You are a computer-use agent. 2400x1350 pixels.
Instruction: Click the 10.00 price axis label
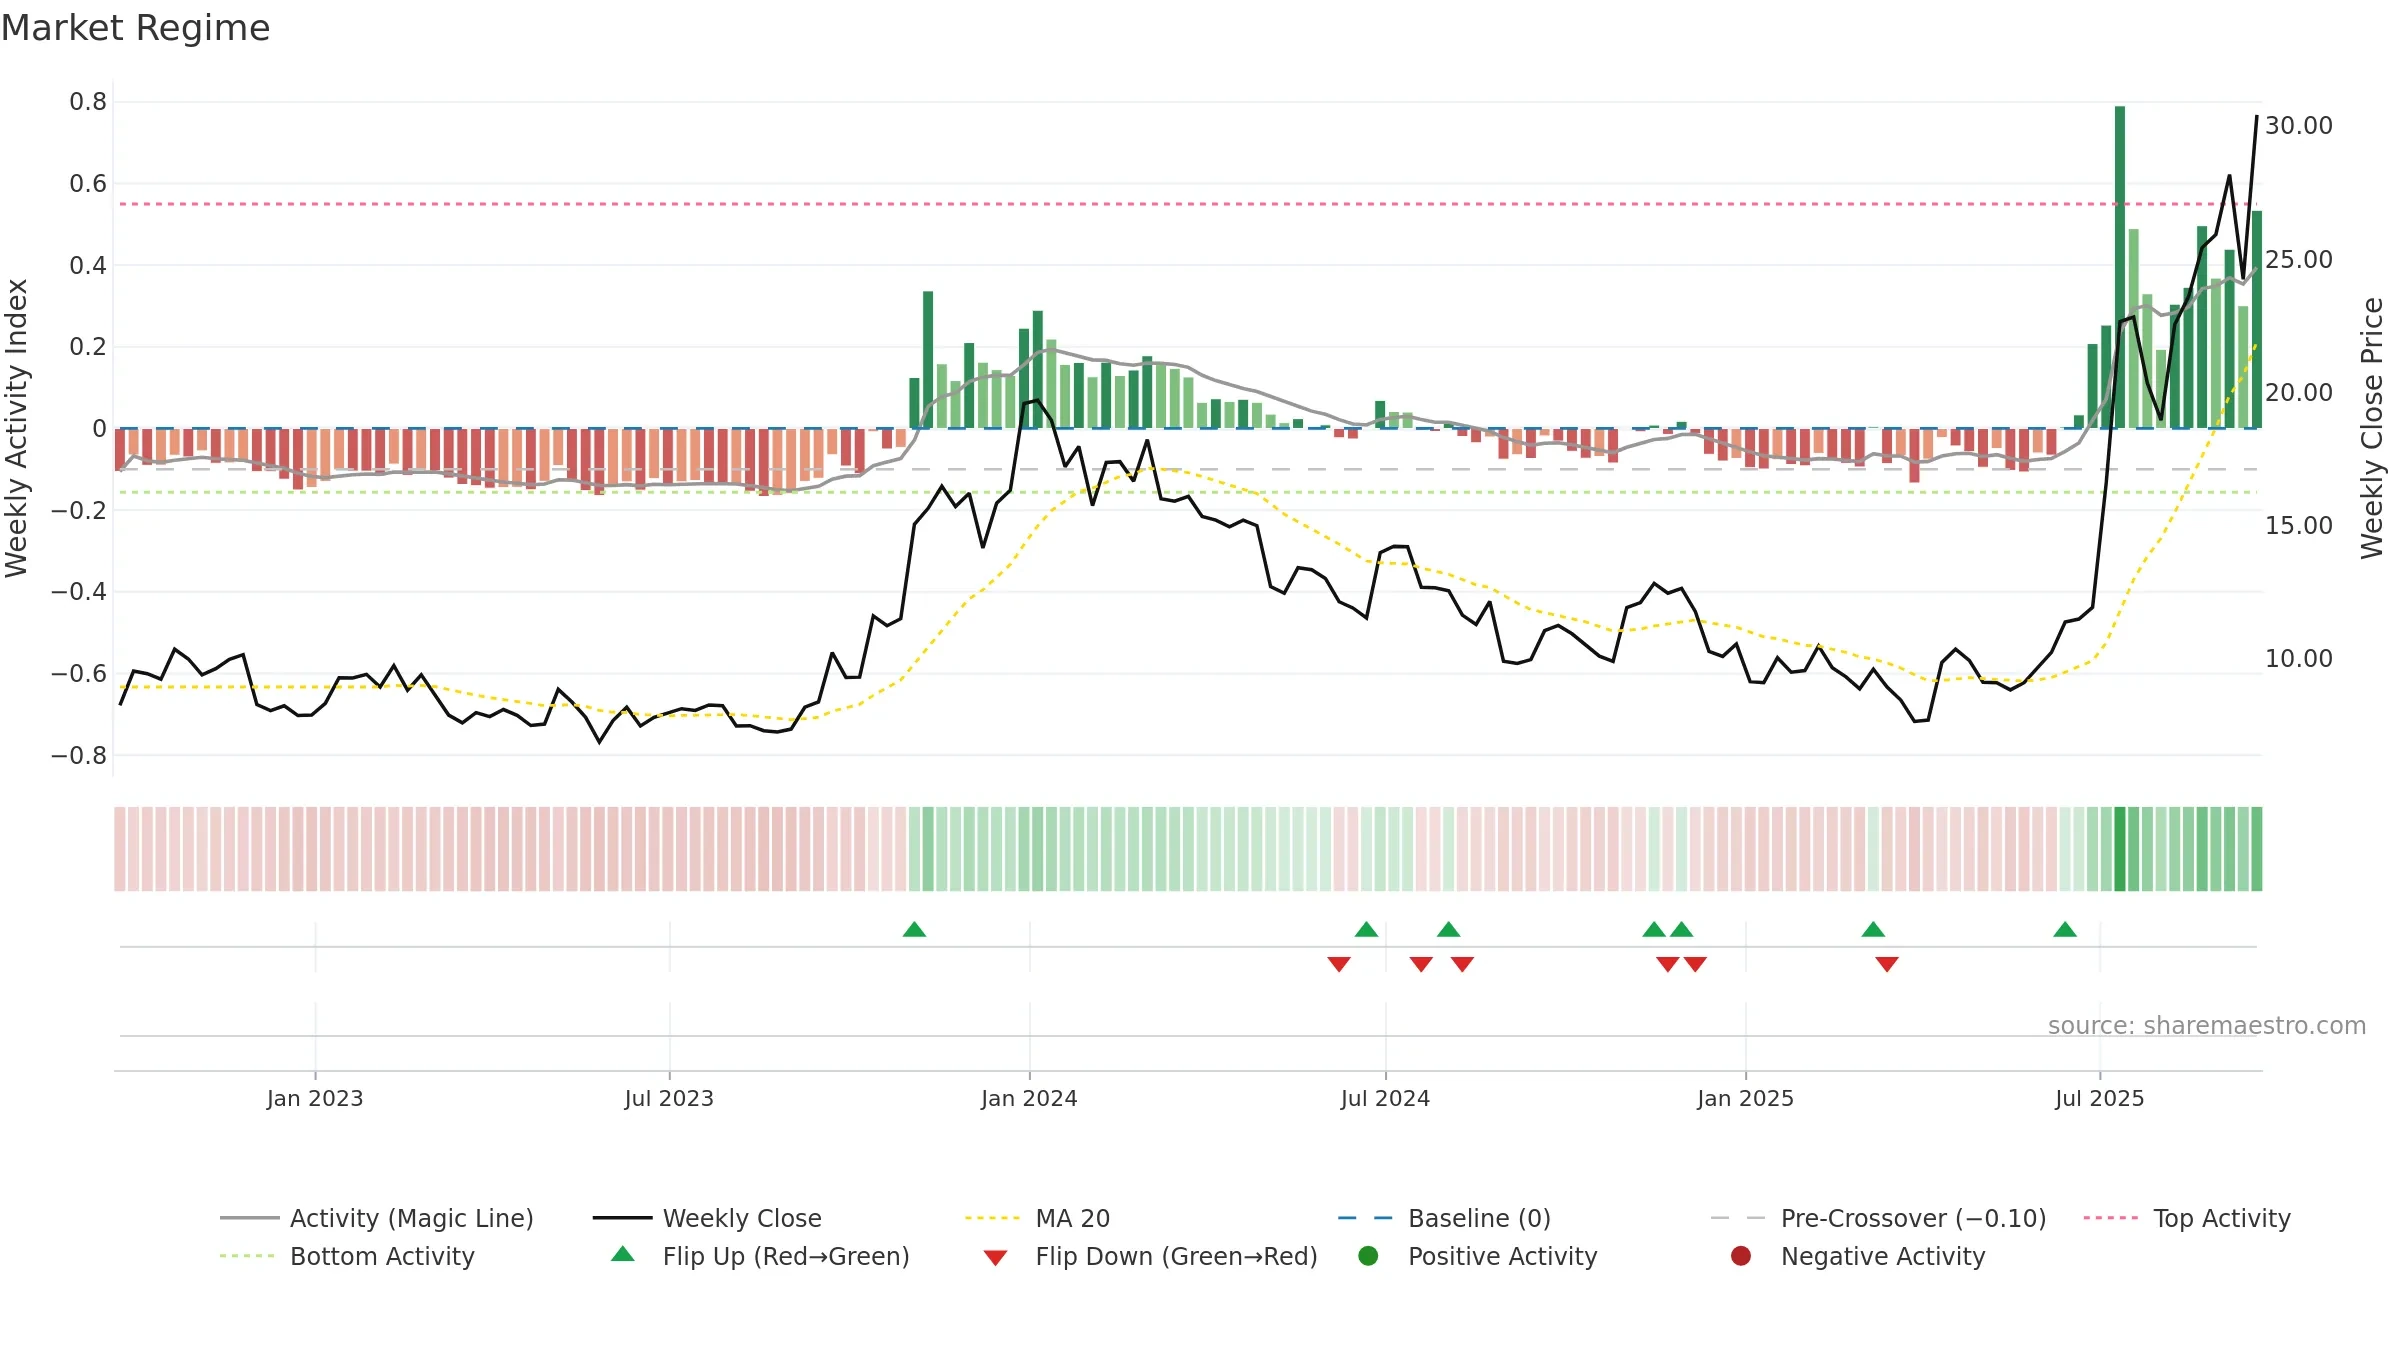click(x=2299, y=658)
